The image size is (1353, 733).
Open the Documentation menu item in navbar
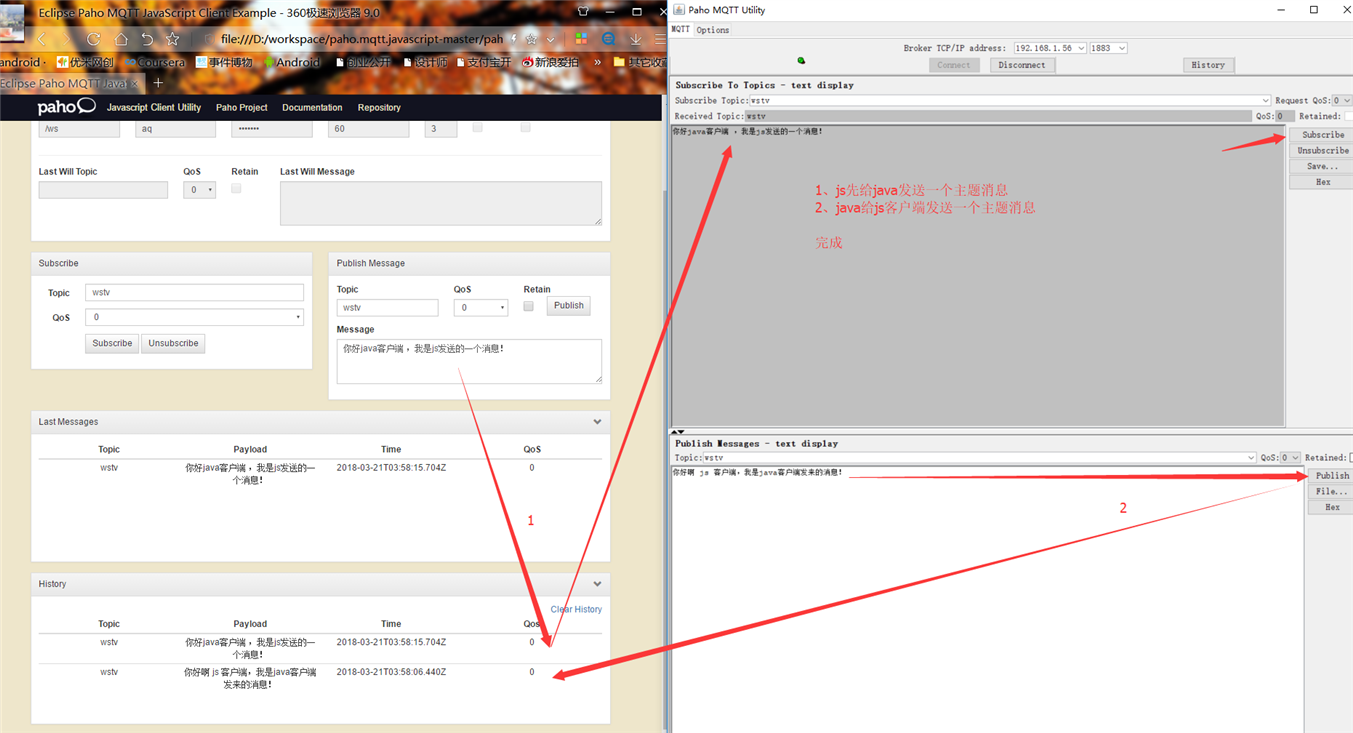(x=312, y=107)
